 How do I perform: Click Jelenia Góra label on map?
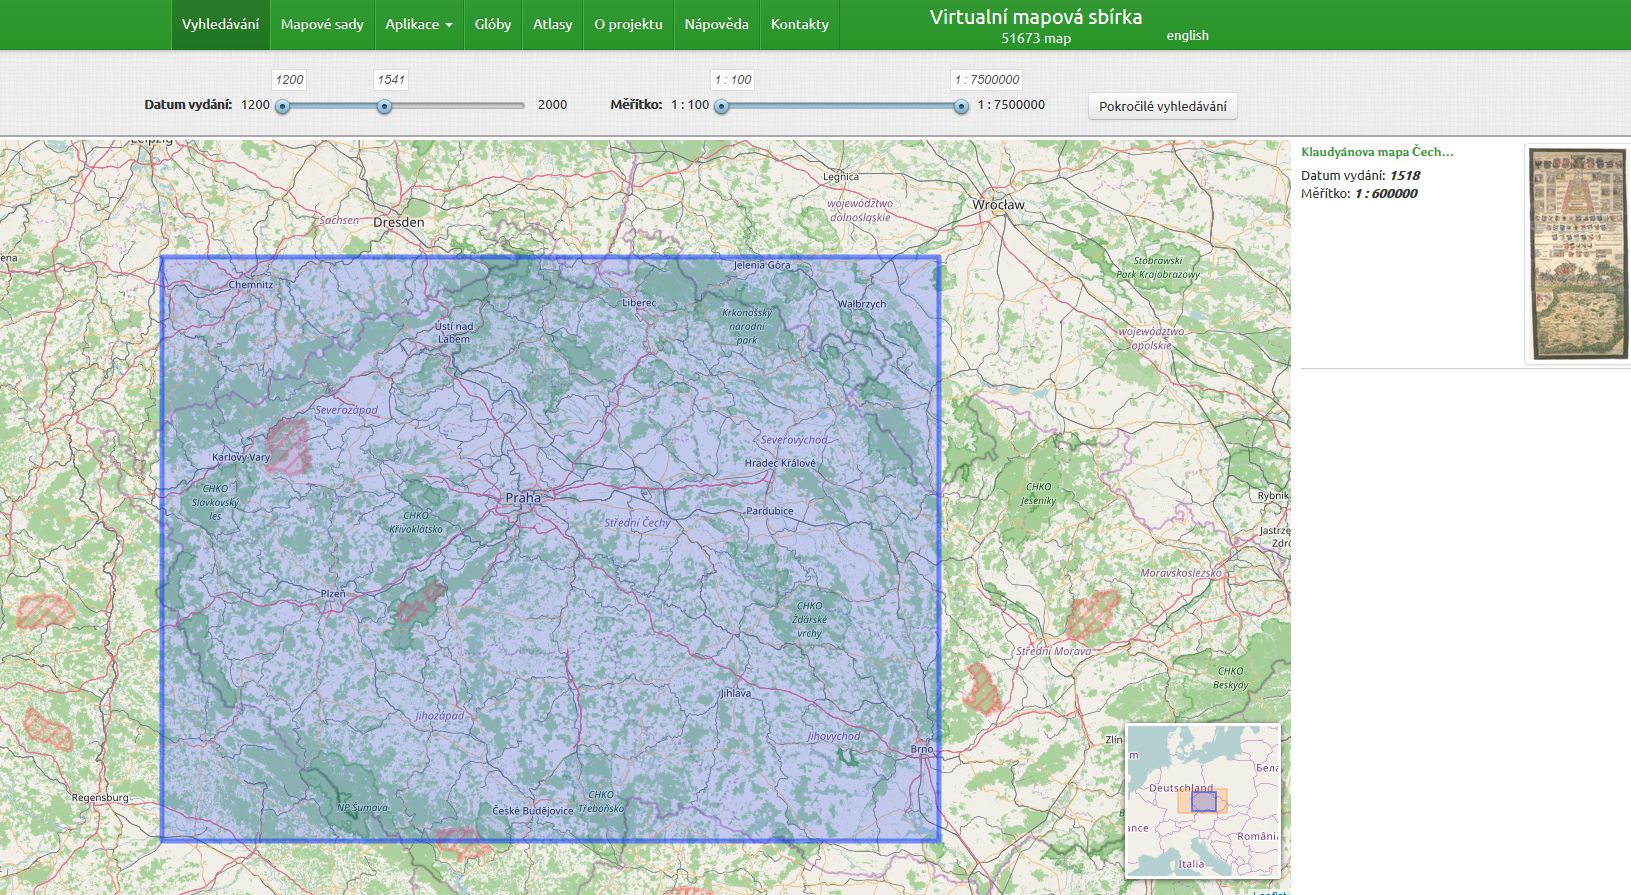[762, 265]
